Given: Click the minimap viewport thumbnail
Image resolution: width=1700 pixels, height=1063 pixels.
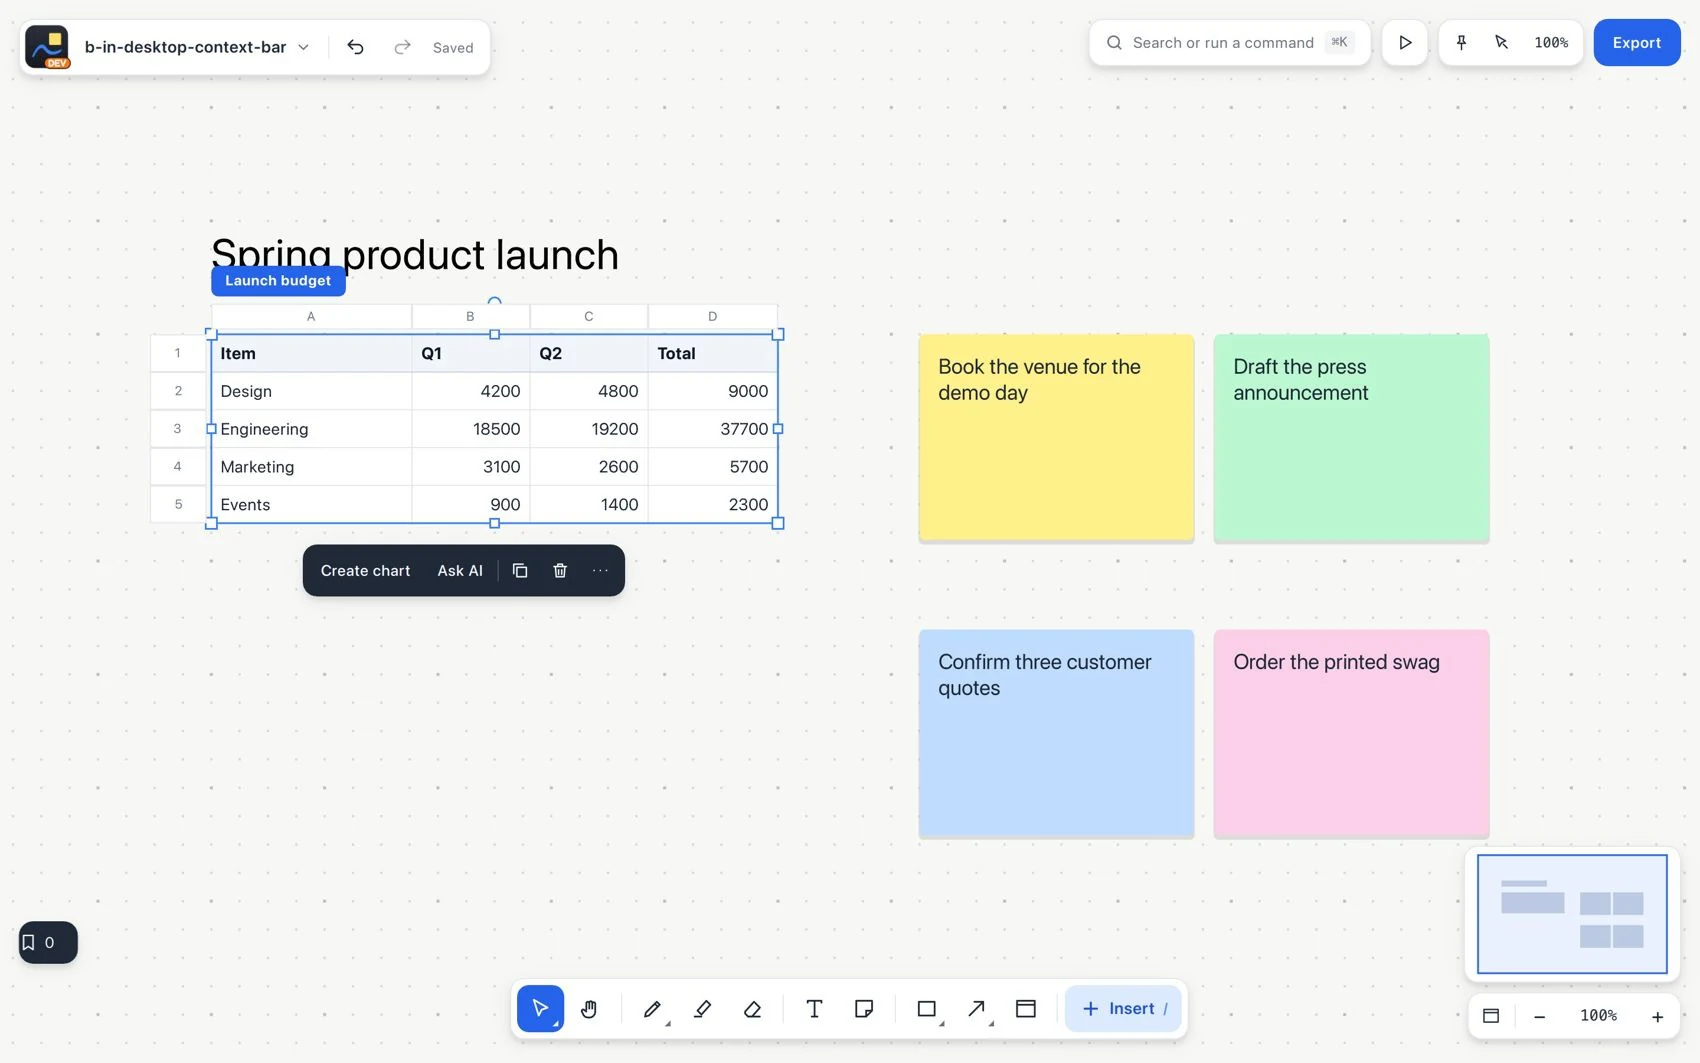Looking at the screenshot, I should (1572, 914).
